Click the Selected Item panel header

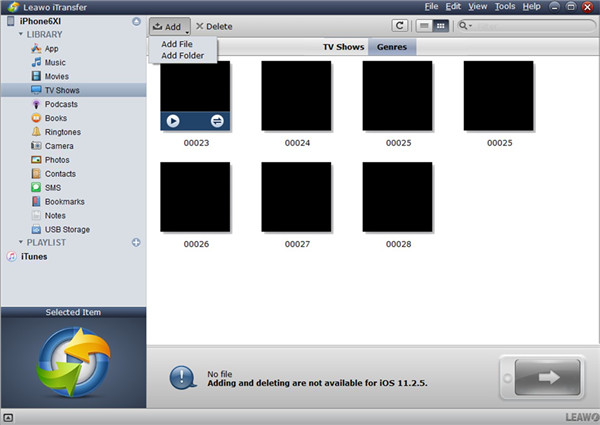pyautogui.click(x=73, y=312)
